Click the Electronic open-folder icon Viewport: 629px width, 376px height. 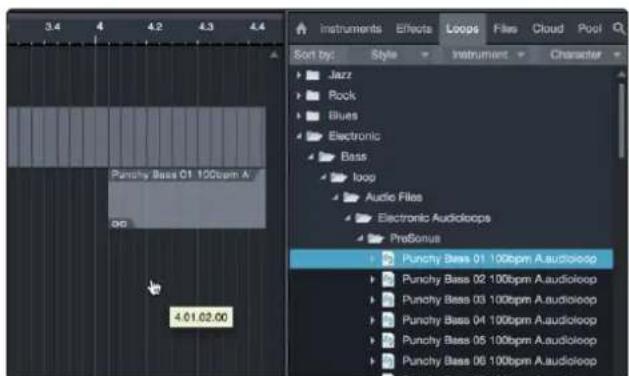pos(314,136)
